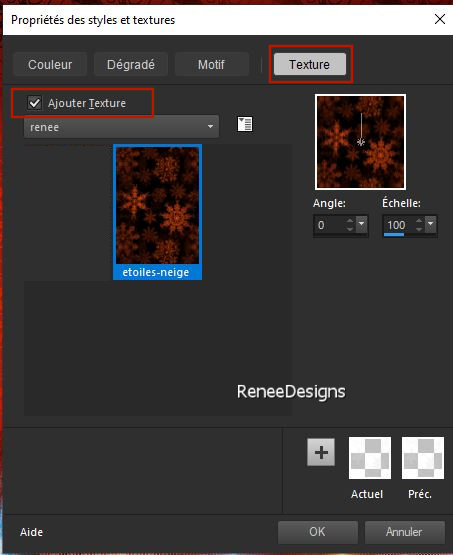Click the Angle decrement down arrow
The image size is (453, 555).
[x=350, y=229]
